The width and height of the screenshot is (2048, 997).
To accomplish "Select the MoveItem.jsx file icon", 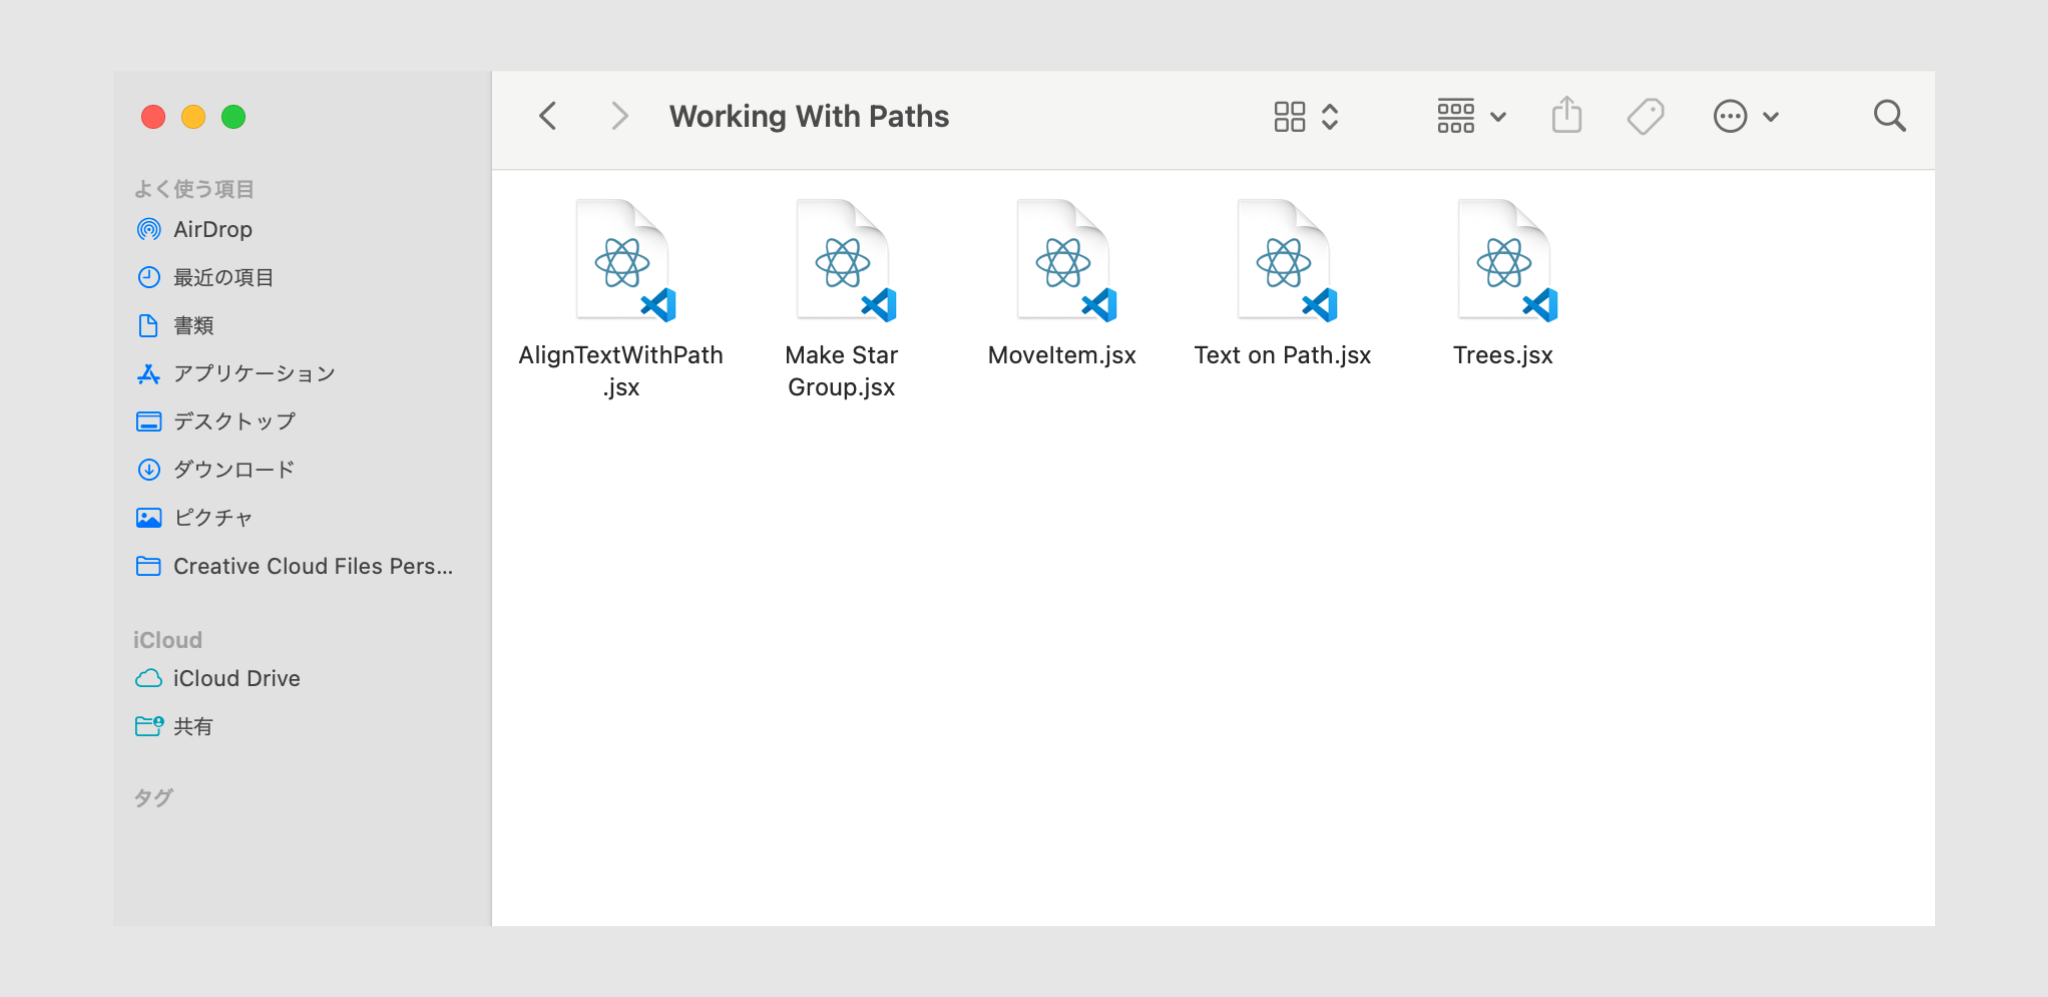I will coord(1063,262).
